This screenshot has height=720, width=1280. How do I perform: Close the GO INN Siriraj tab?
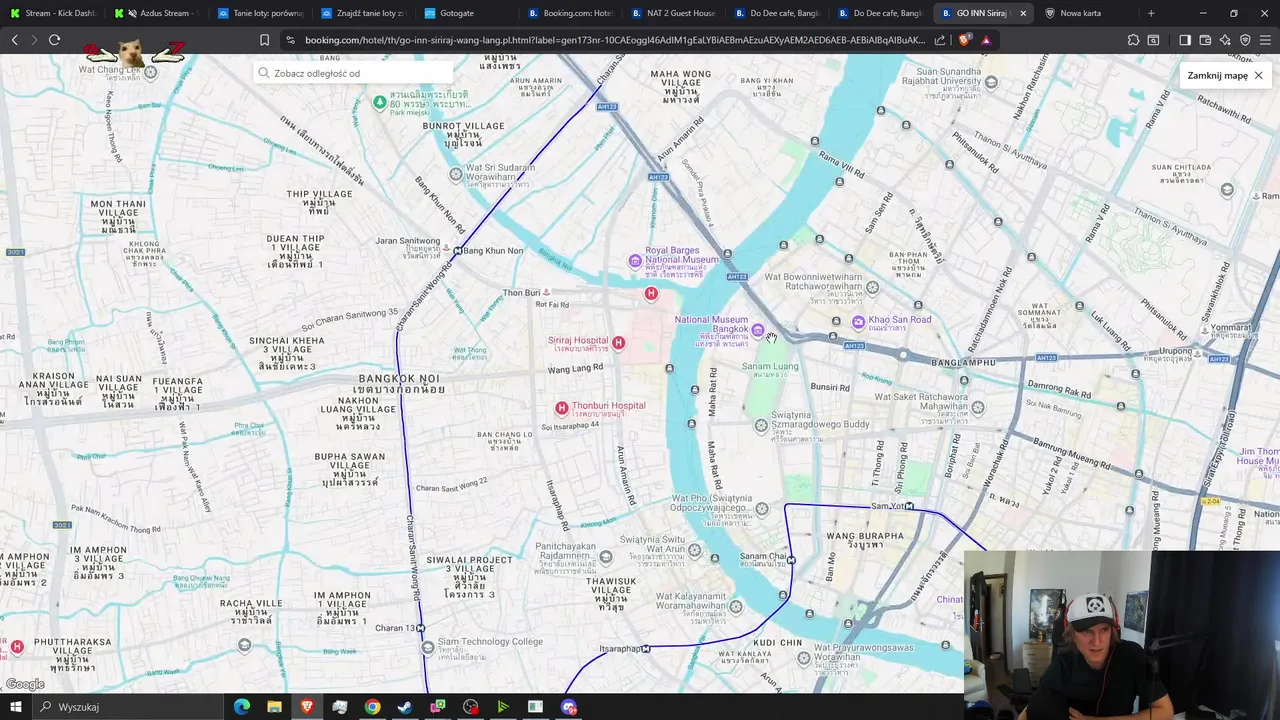pyautogui.click(x=1022, y=13)
